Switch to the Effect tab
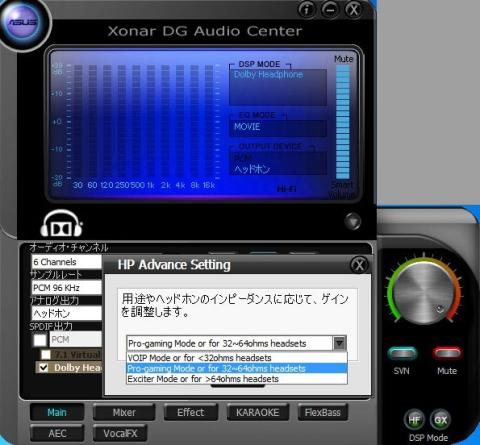The width and height of the screenshot is (480, 445). point(191,412)
